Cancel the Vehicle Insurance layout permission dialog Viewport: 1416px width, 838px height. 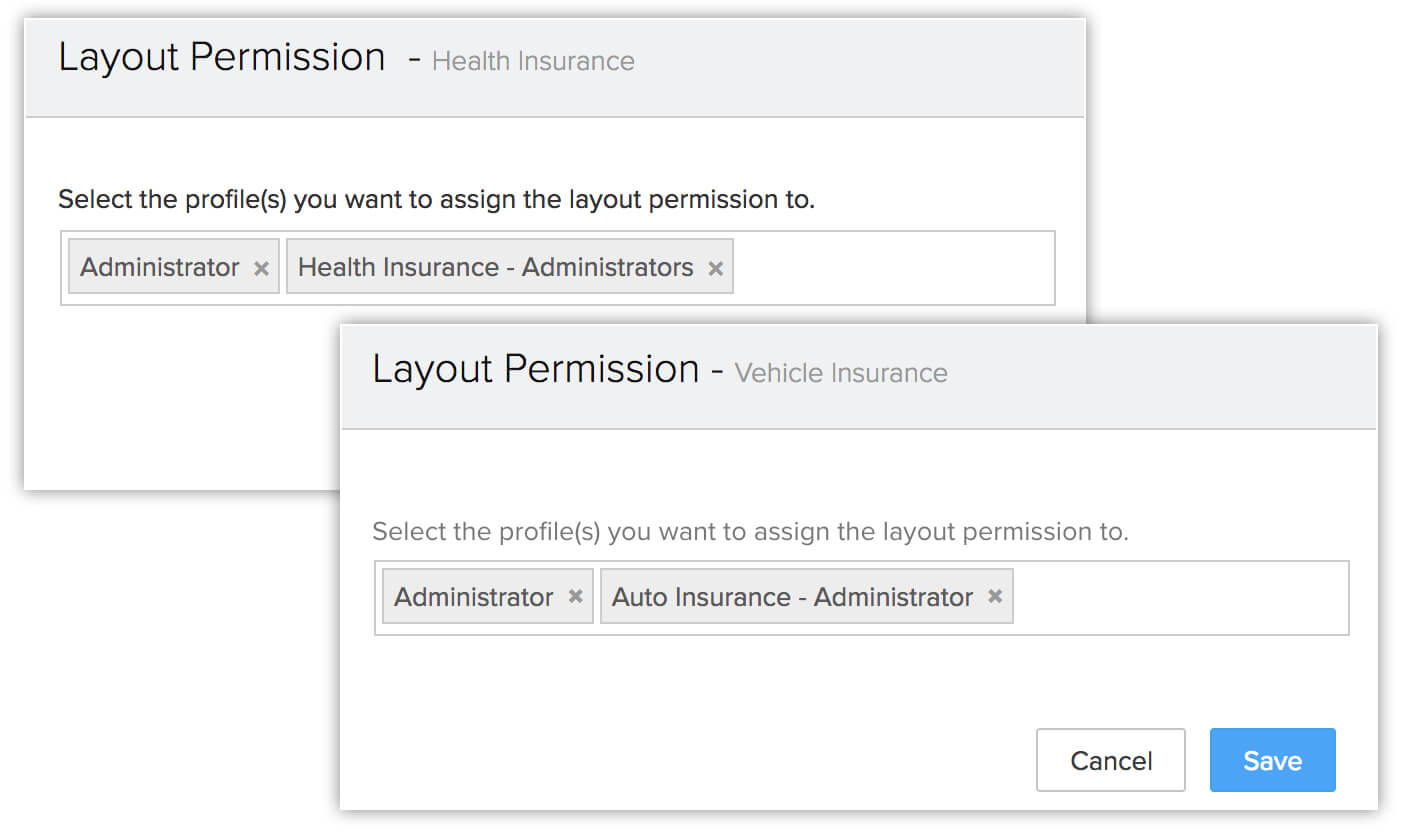[1111, 760]
